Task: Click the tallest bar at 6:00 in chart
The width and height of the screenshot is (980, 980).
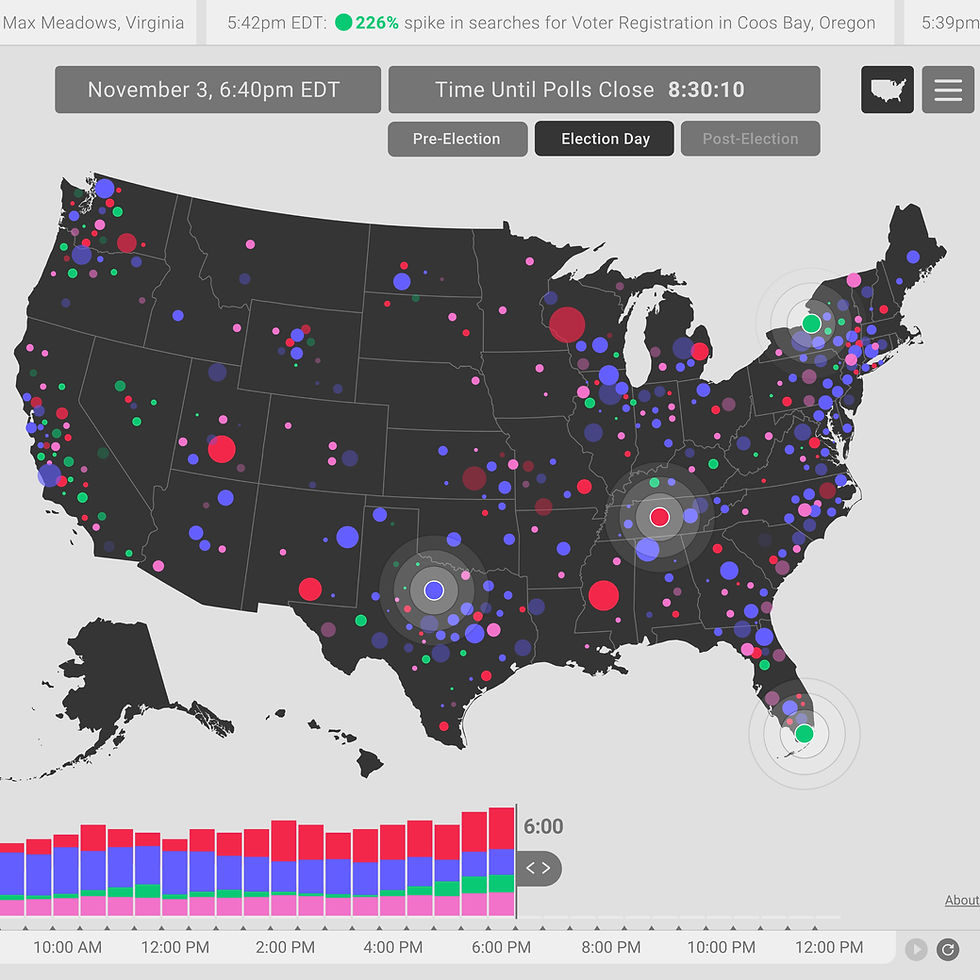Action: (501, 862)
